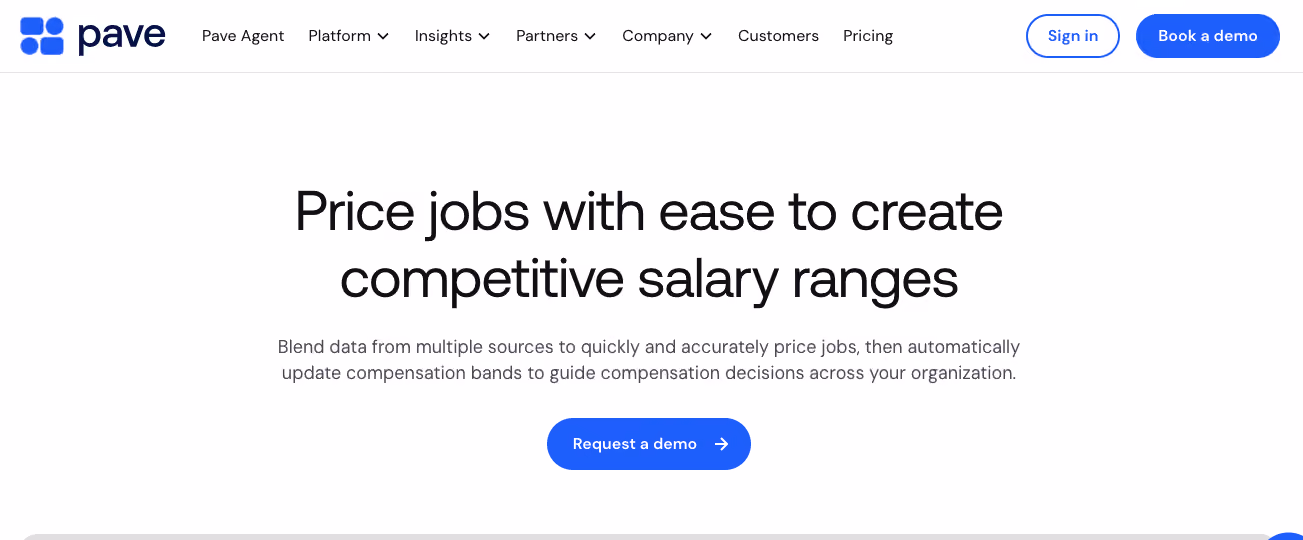Expand the Insights dropdown arrow
This screenshot has width=1303, height=540.
click(x=484, y=36)
